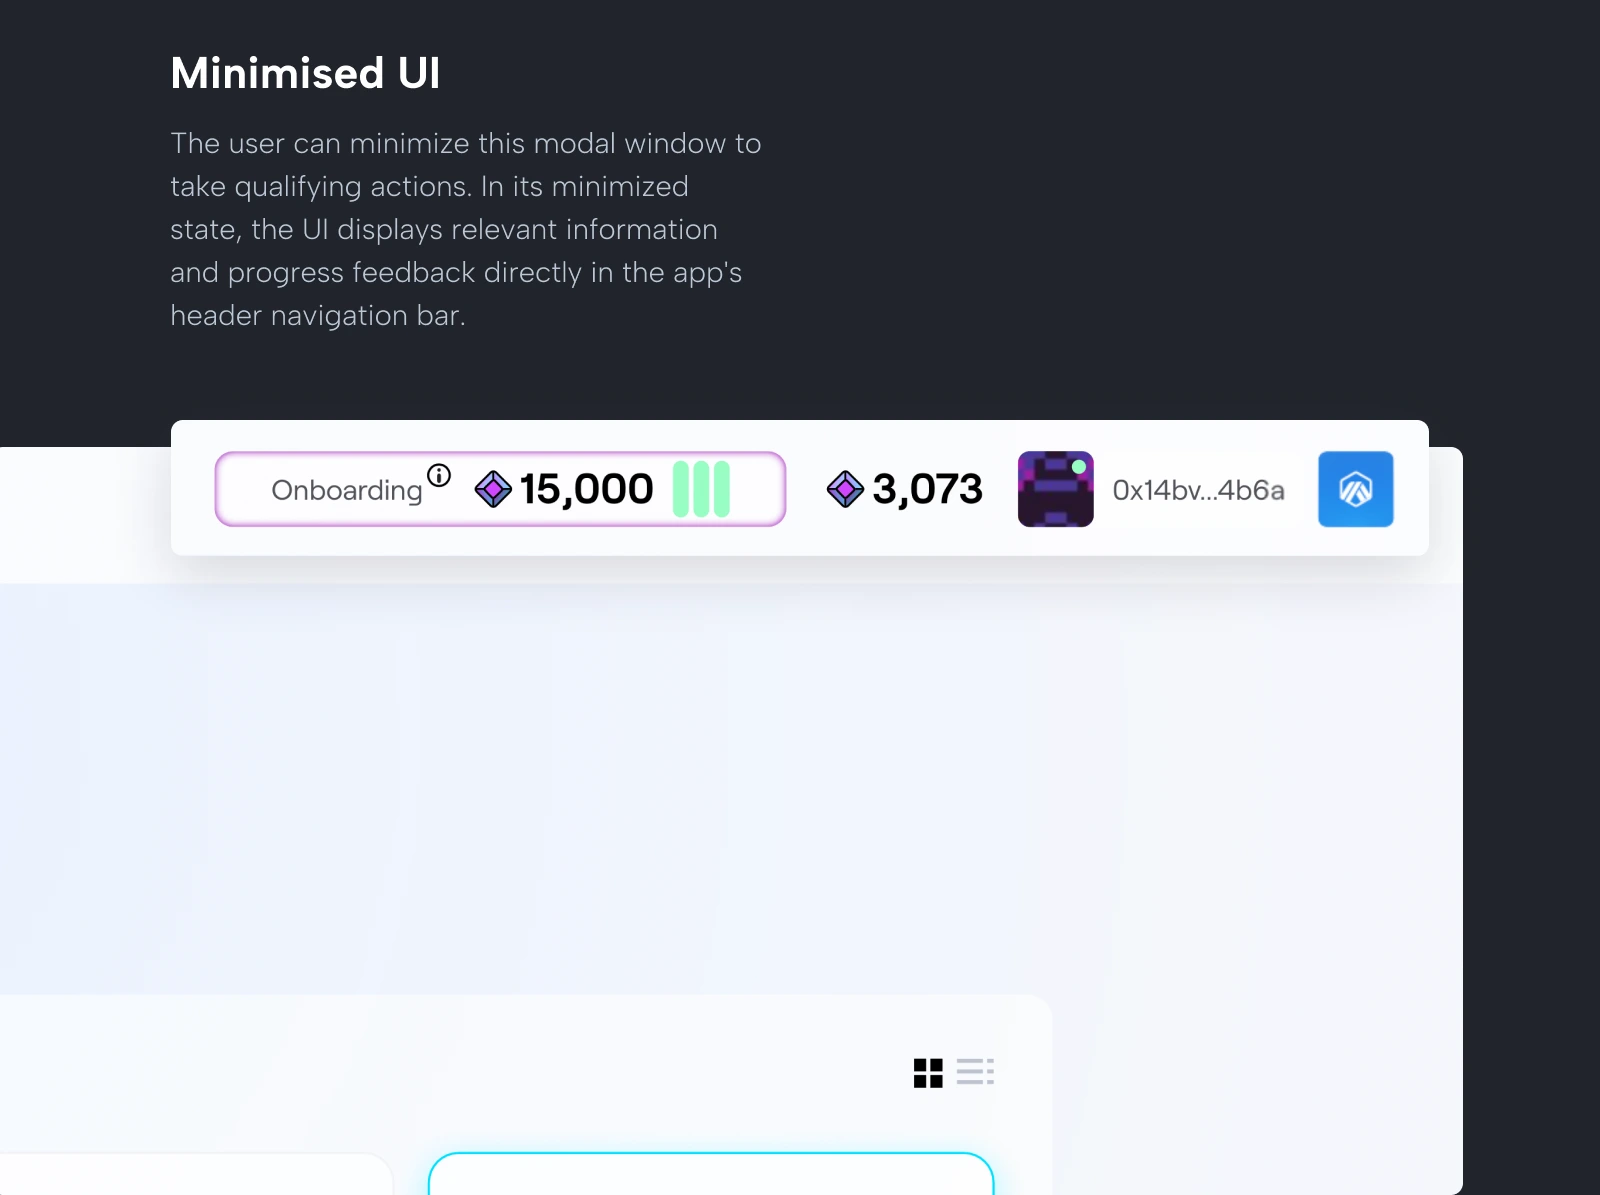Click the paragraph describing minimized state
The height and width of the screenshot is (1195, 1600).
pos(466,229)
